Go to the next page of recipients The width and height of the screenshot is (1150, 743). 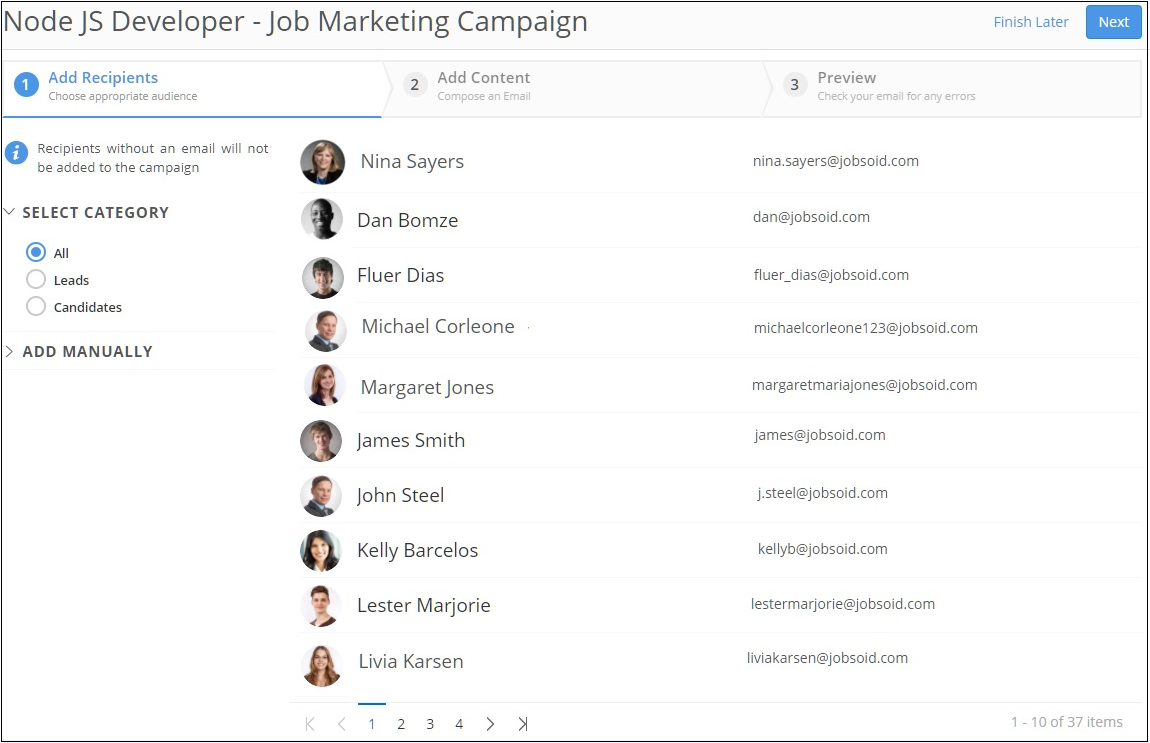coord(490,724)
